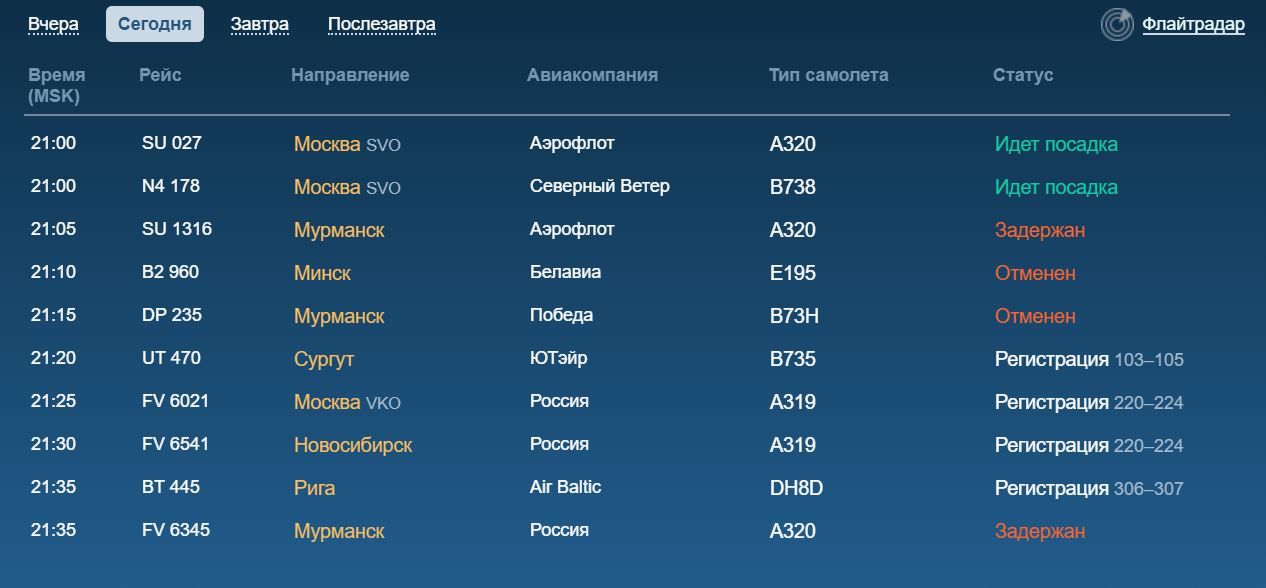Open the Послезавтра schedule tab
Viewport: 1266px width, 588px height.
tap(381, 24)
